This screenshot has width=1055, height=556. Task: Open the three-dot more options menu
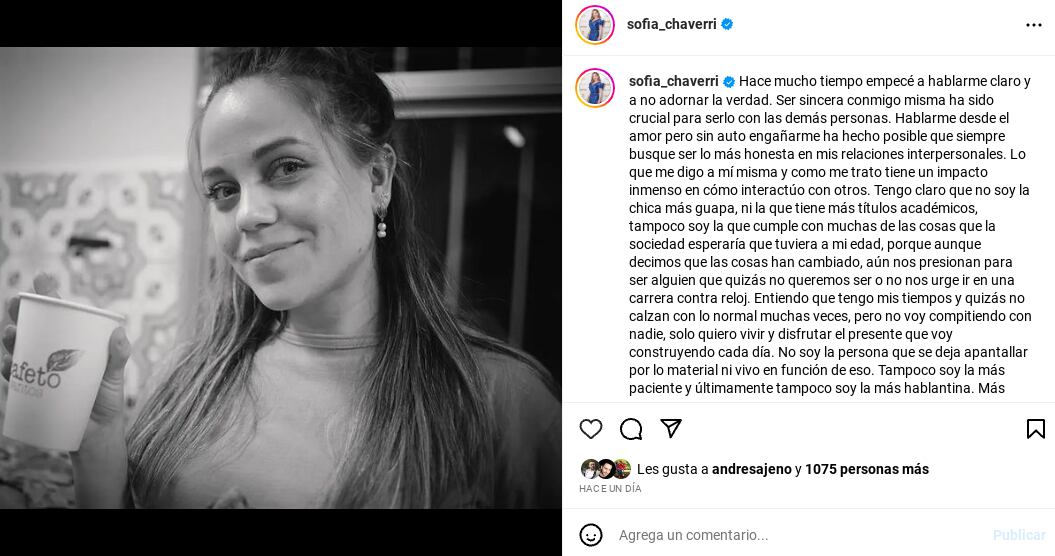(x=1034, y=25)
